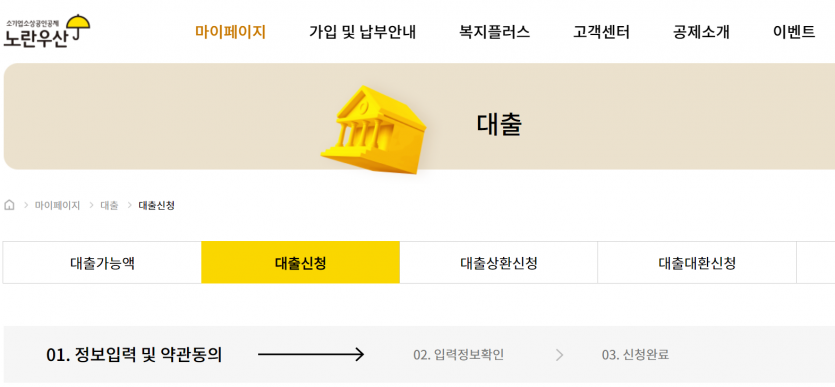Click step 03. 신청완료
The width and height of the screenshot is (835, 387).
point(635,355)
